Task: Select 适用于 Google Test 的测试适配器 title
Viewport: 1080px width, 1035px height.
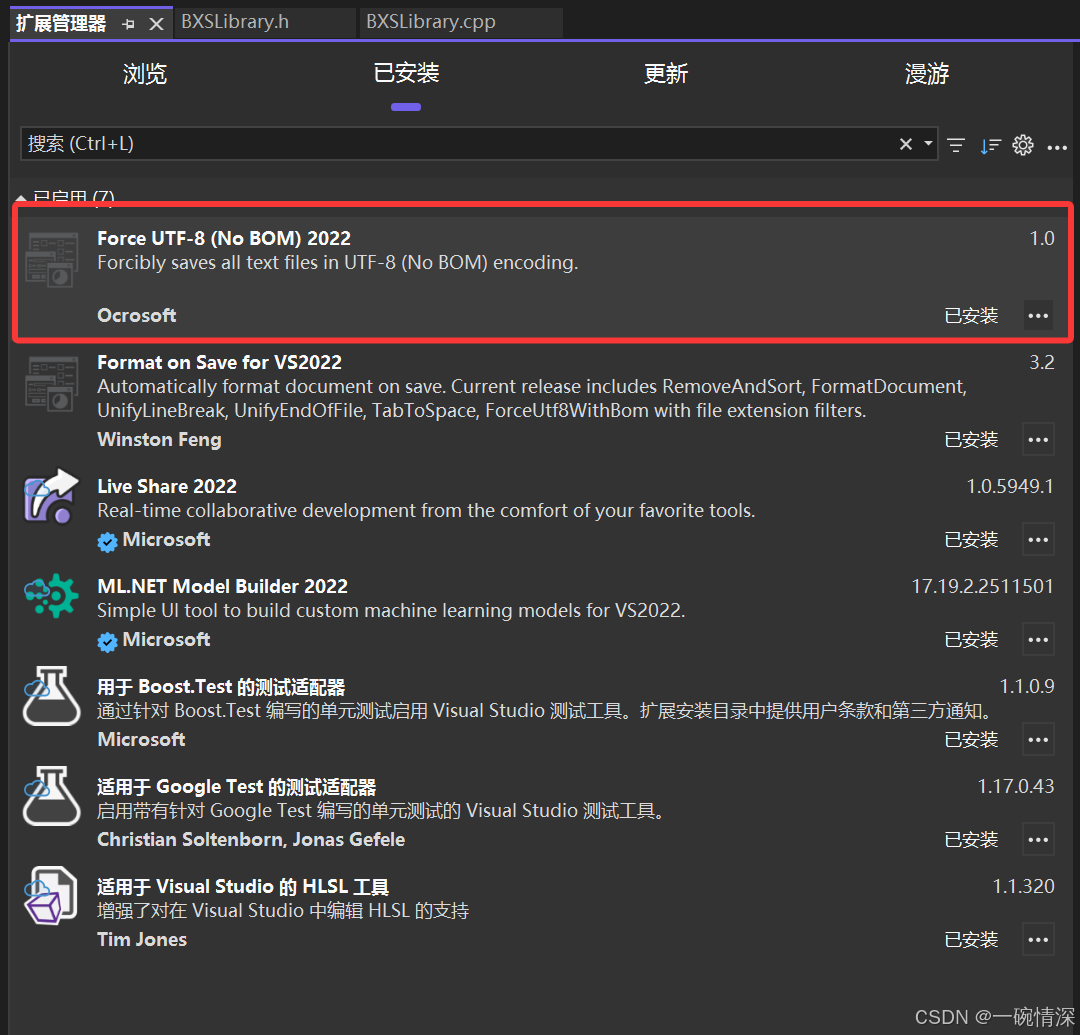Action: [236, 786]
